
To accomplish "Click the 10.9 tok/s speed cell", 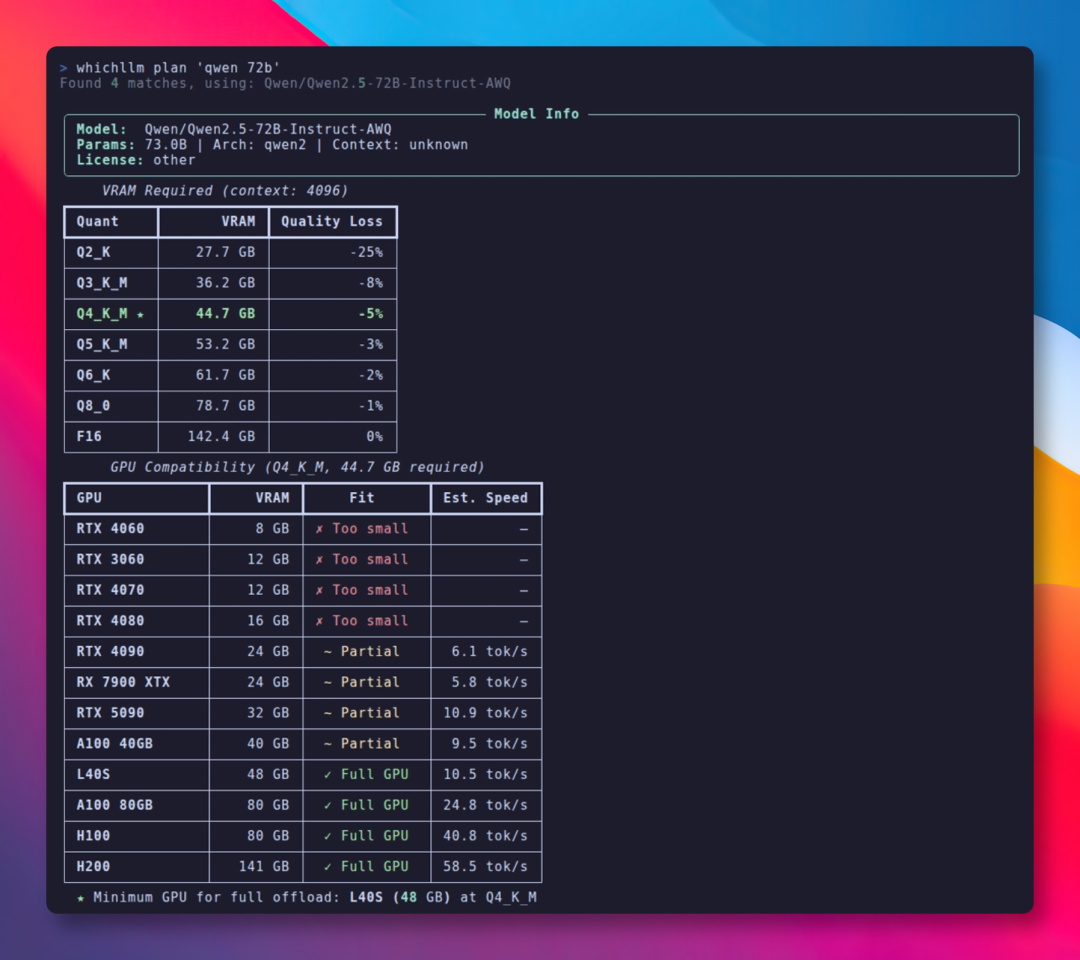I will click(x=485, y=713).
